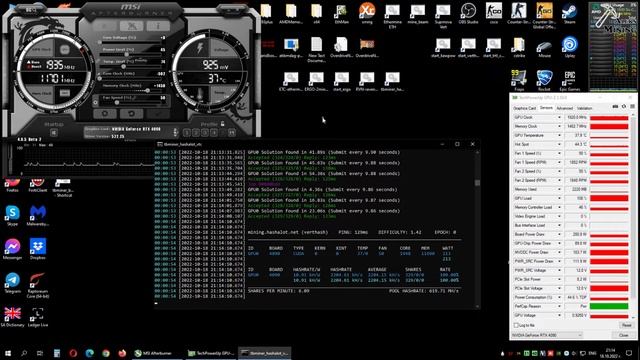
Task: Switch to GPU-Z Validation tab
Action: 584,108
